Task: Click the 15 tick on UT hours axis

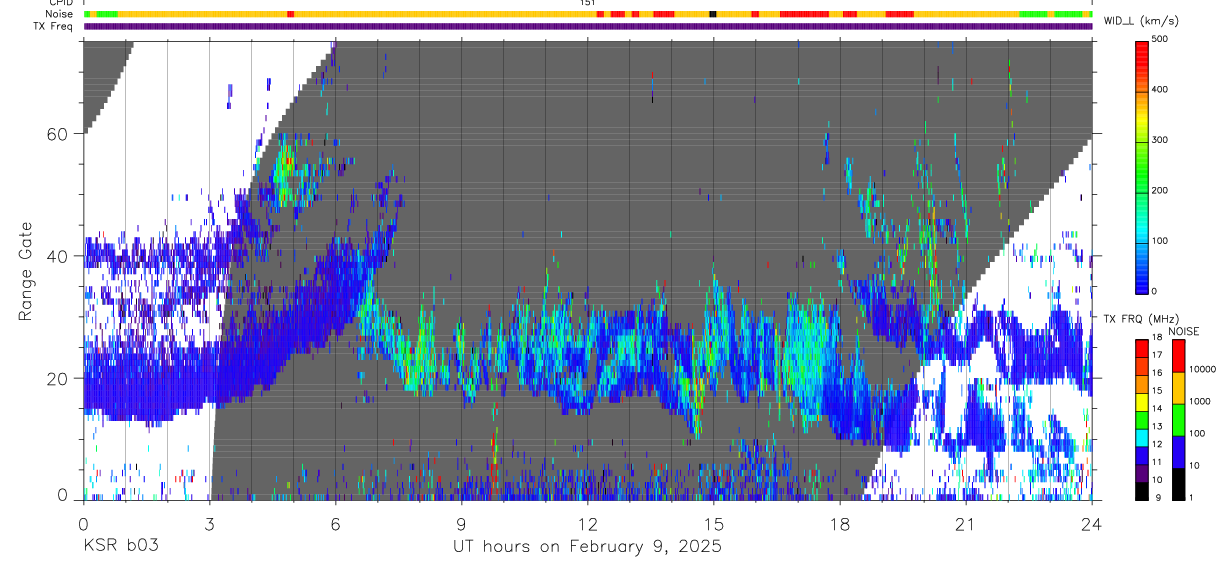Action: click(x=713, y=523)
